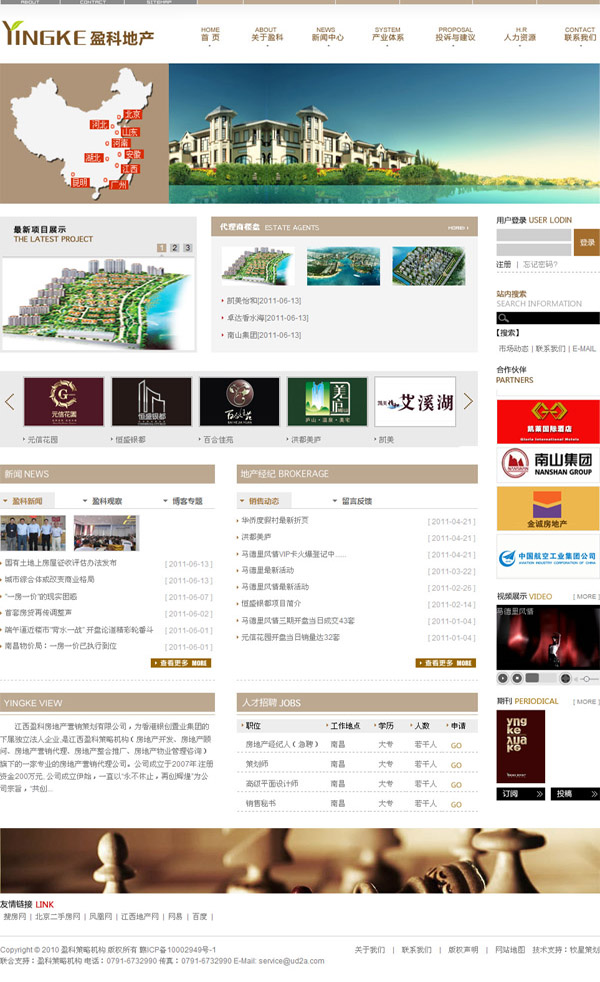Viewport: 600px width, 982px height.
Task: Select 北京 on the China map
Action: (133, 115)
